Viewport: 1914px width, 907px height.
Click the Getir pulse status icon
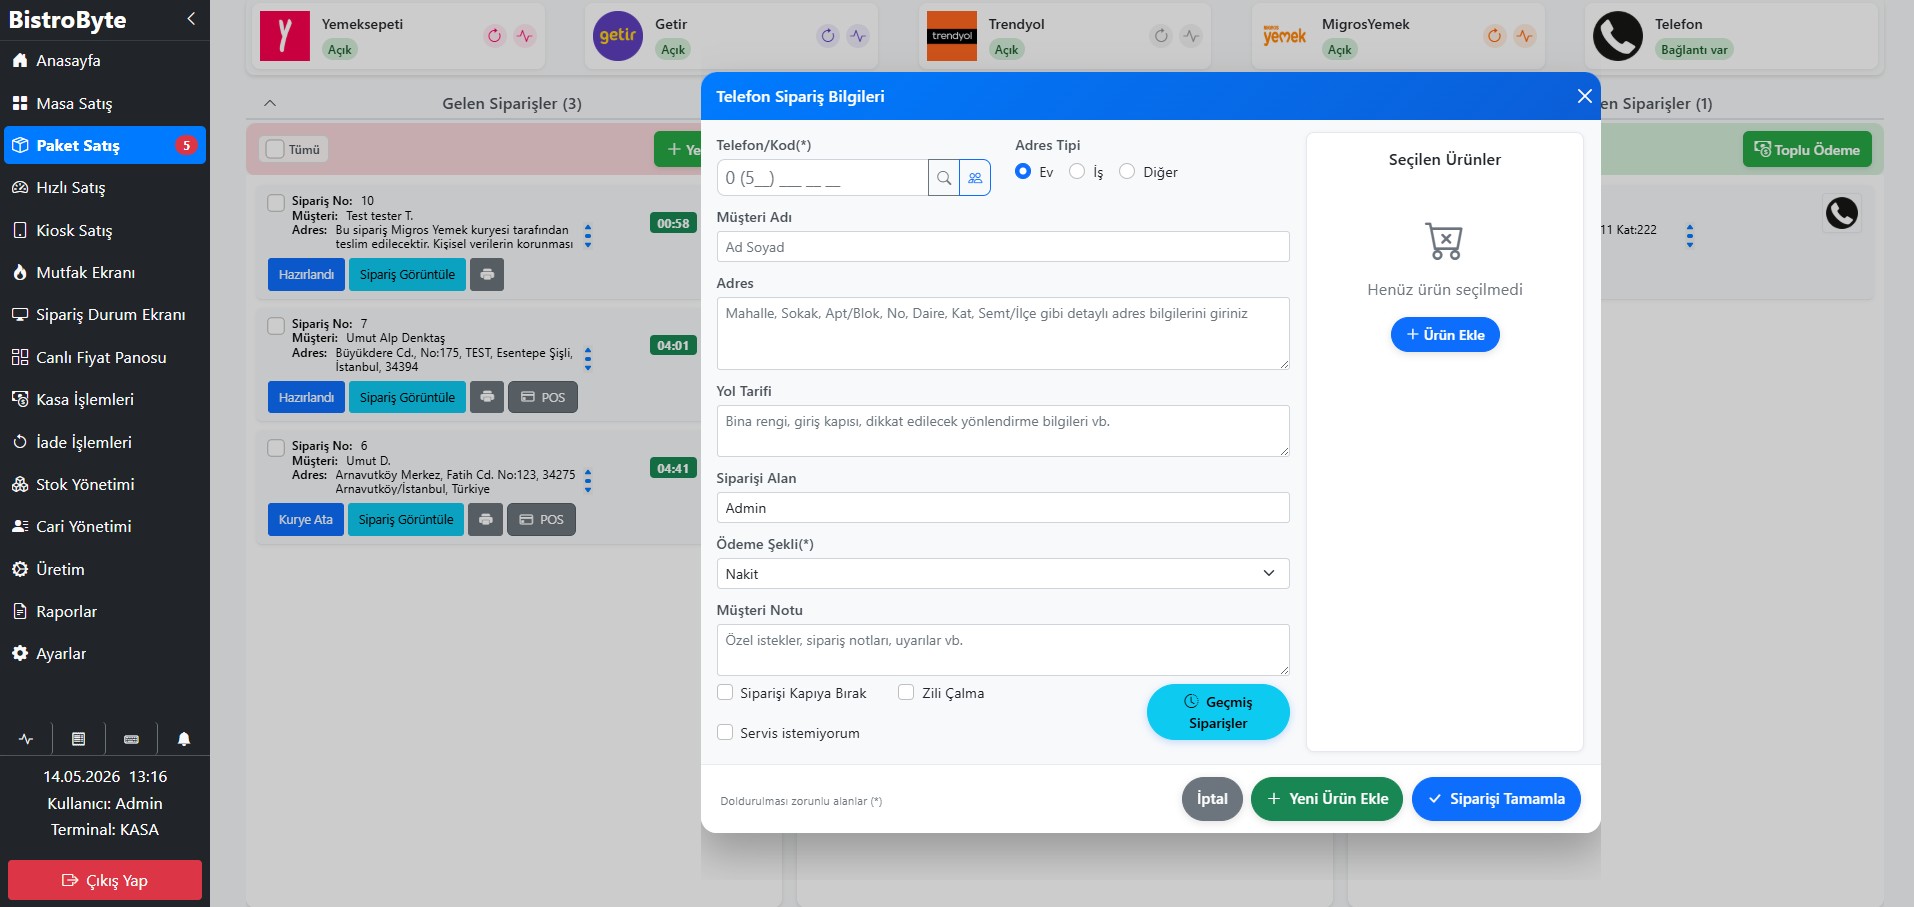click(858, 36)
